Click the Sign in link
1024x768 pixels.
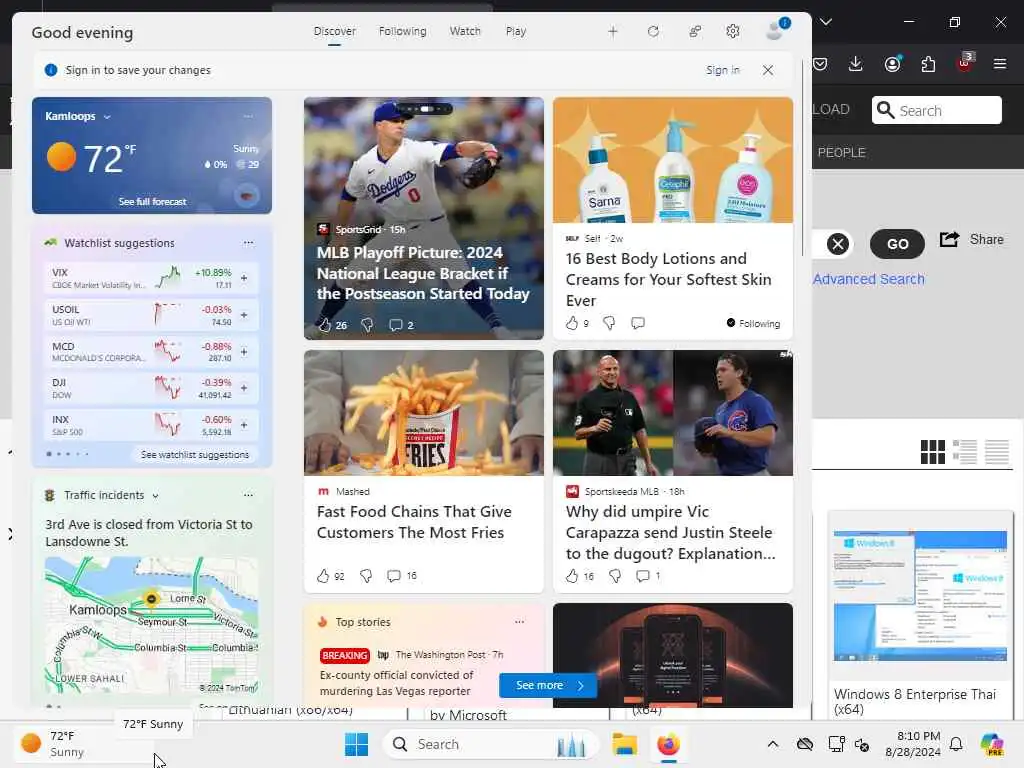coord(722,70)
